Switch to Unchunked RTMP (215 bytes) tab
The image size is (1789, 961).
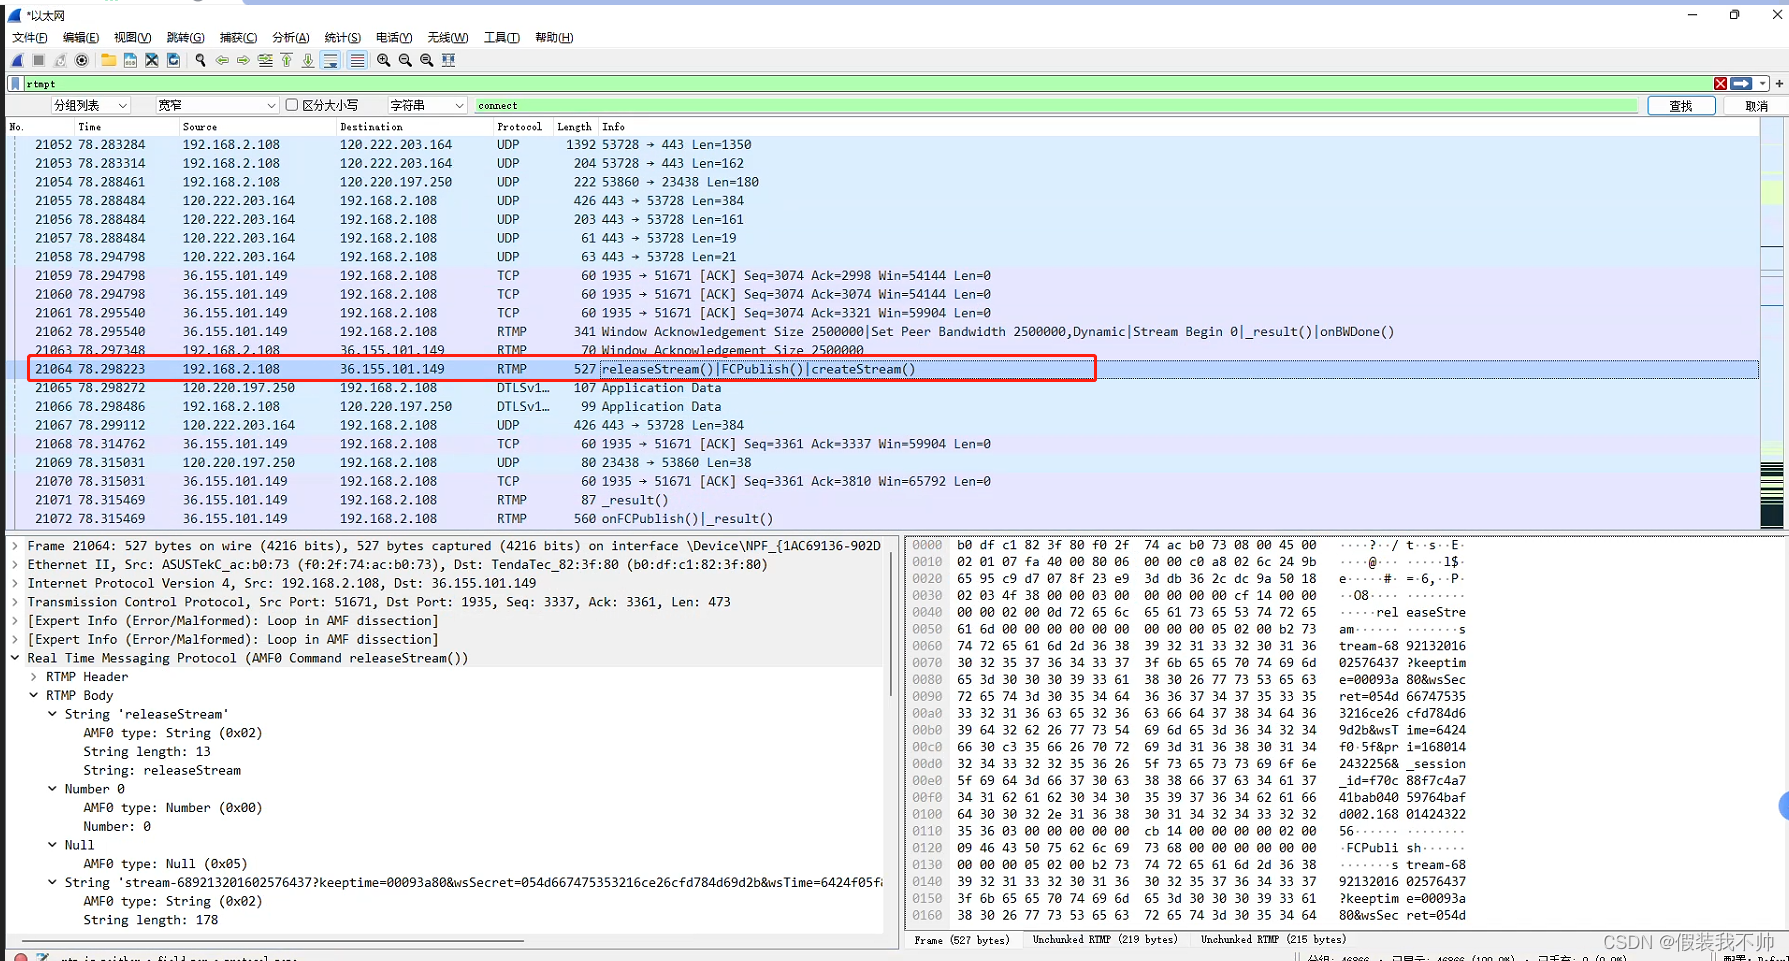(x=1273, y=940)
